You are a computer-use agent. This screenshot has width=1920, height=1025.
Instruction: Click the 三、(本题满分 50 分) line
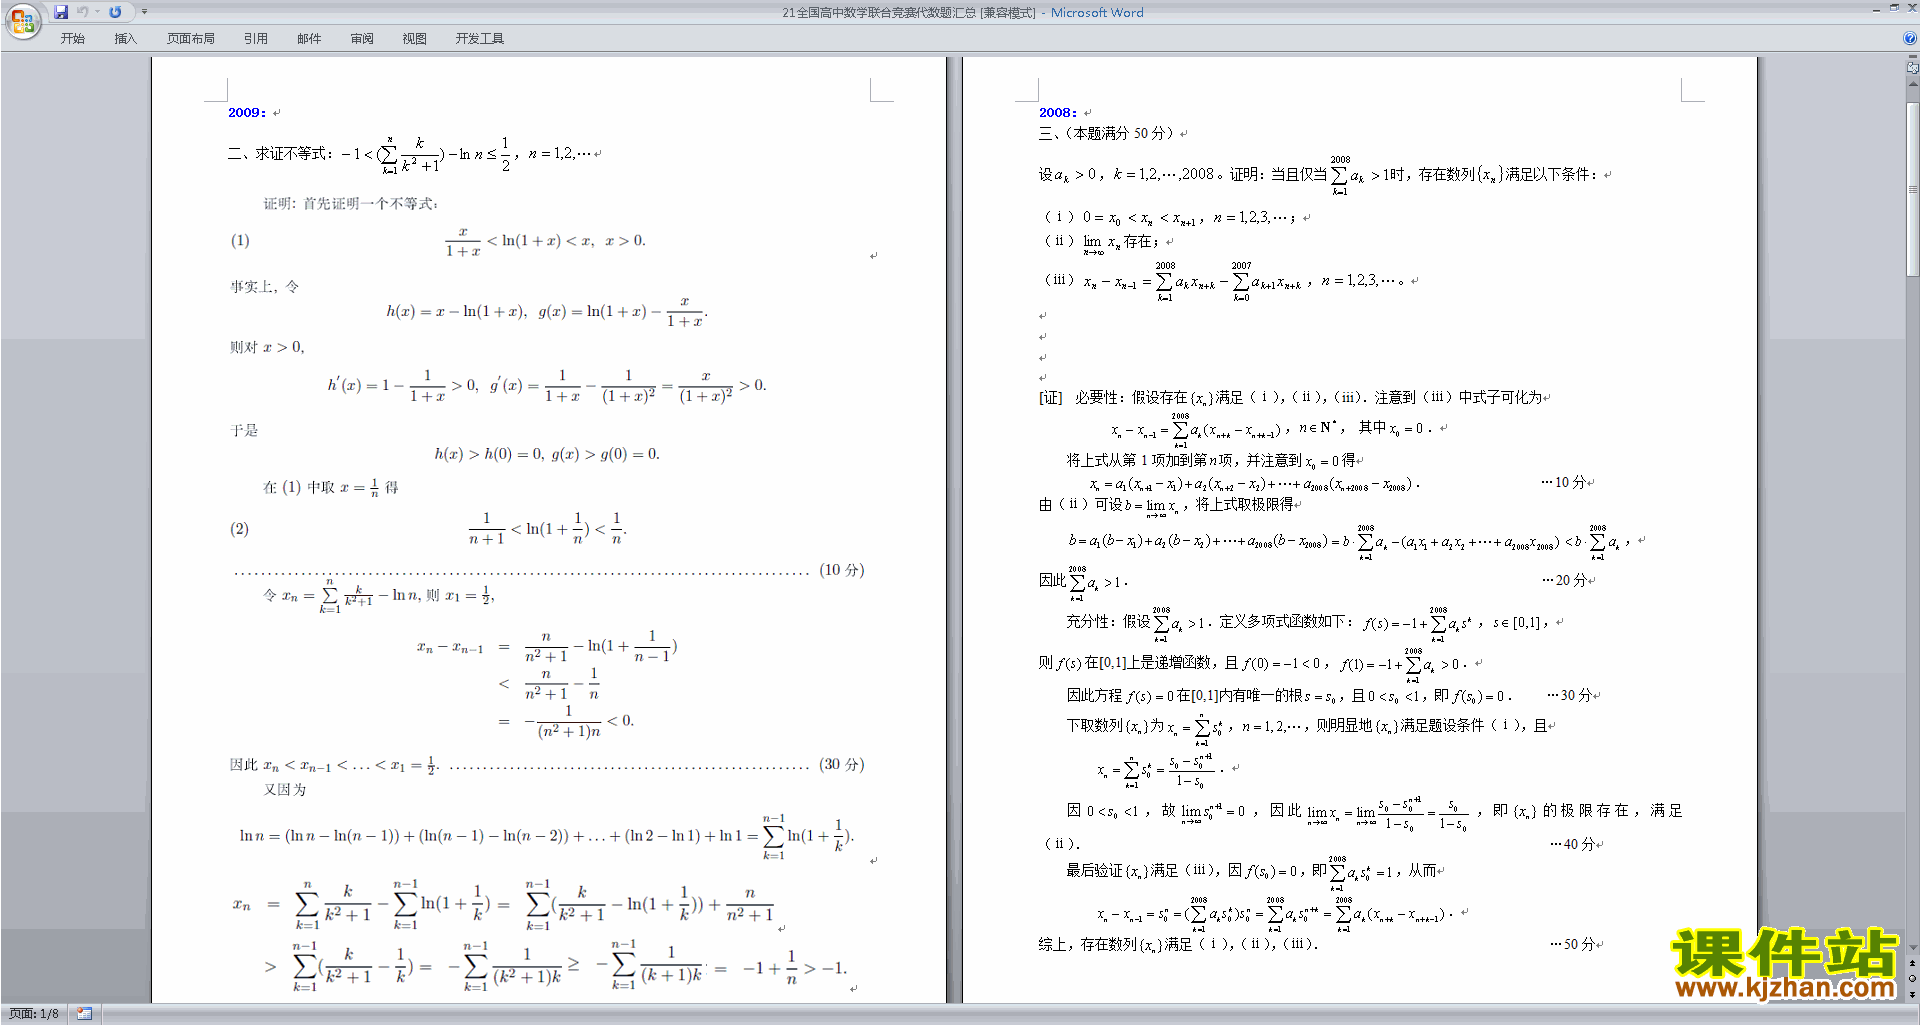(1108, 133)
